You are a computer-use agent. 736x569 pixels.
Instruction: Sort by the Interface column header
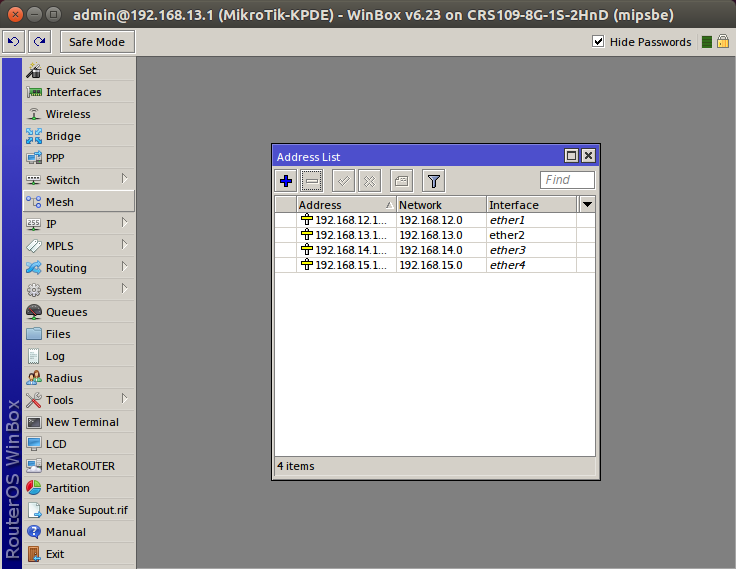531,205
